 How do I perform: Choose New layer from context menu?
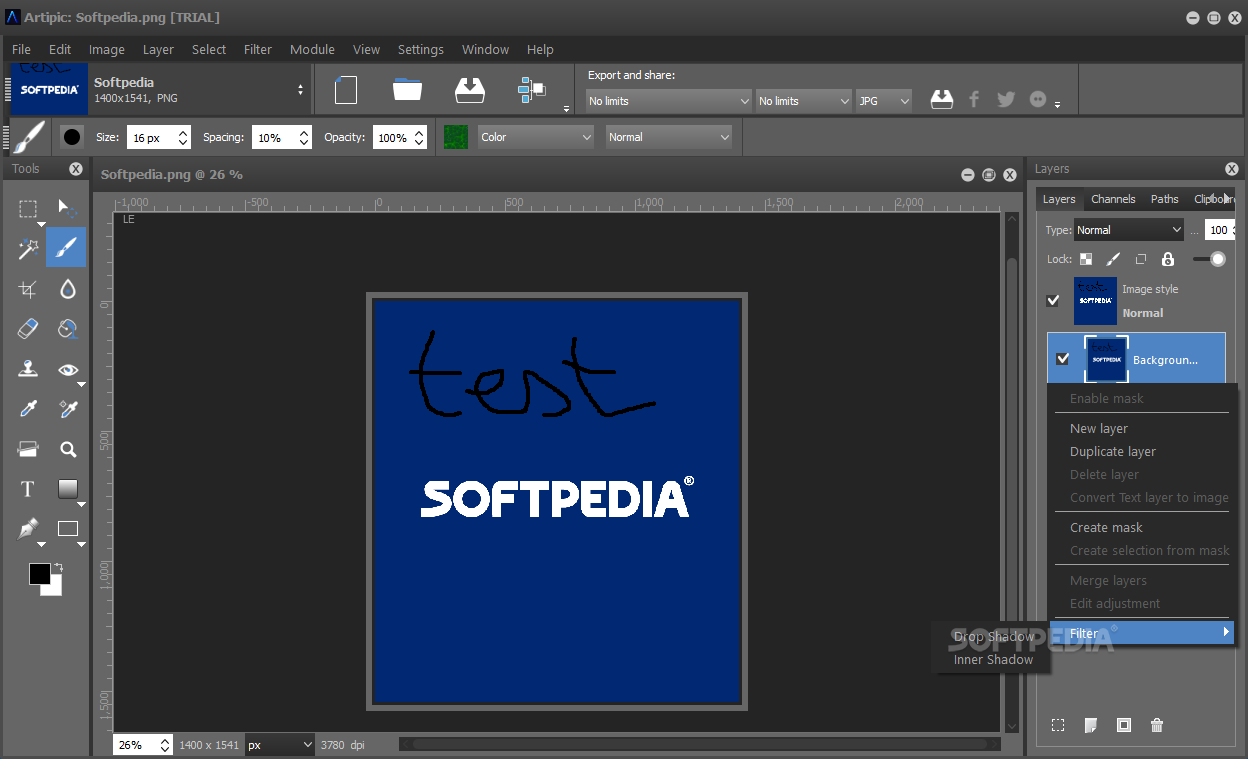point(1099,428)
